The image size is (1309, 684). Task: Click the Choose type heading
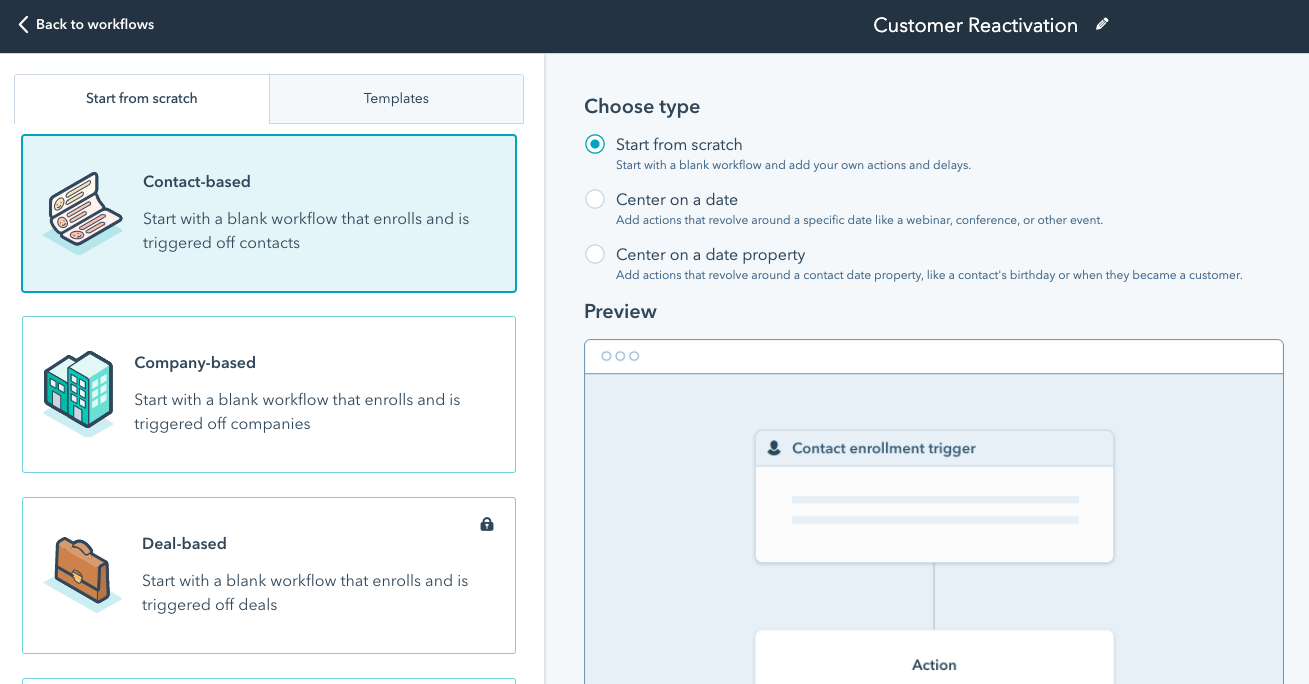coord(642,107)
